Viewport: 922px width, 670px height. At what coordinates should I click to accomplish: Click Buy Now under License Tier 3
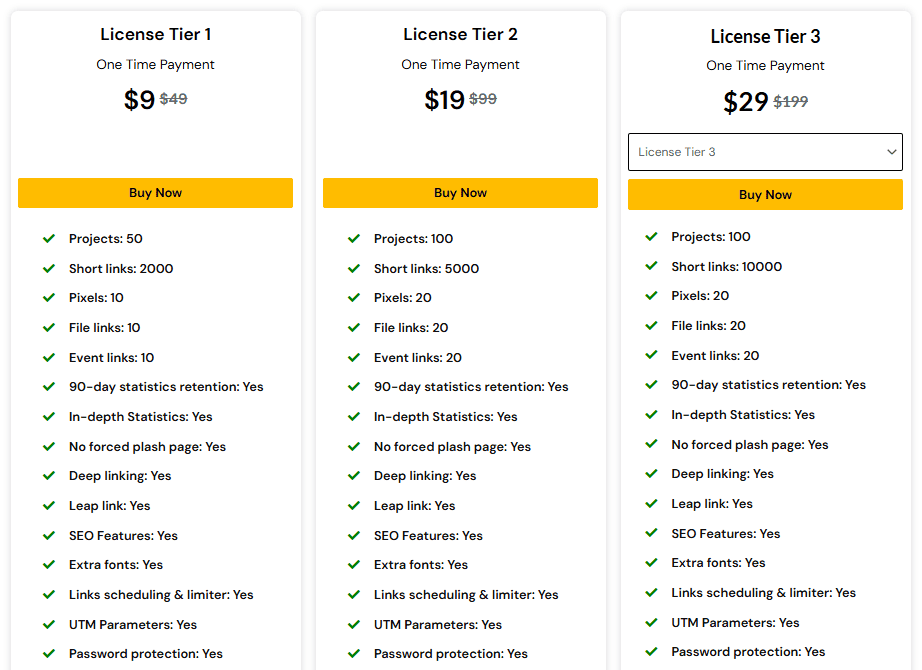point(765,194)
